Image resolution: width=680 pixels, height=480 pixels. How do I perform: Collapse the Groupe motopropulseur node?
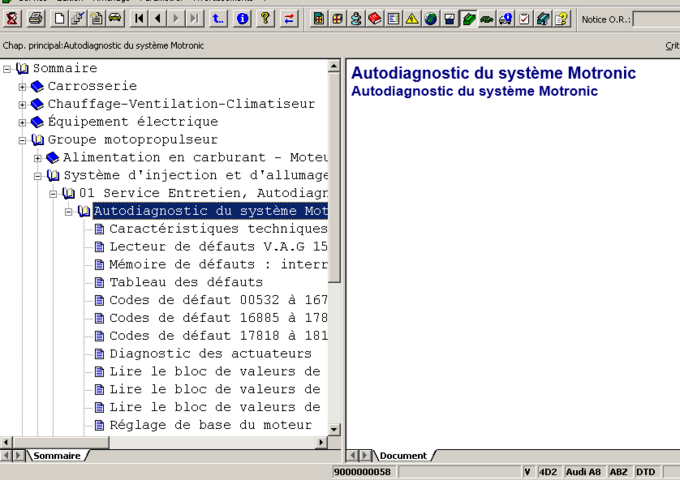pos(22,140)
